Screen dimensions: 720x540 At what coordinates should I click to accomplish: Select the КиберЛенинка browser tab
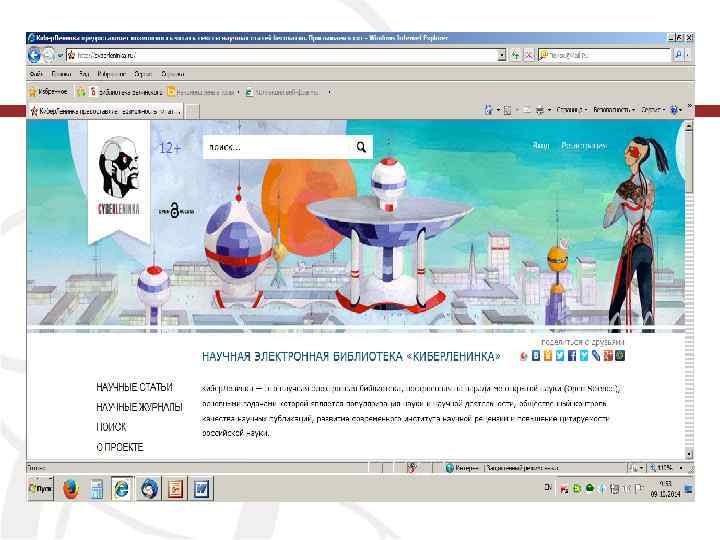pyautogui.click(x=106, y=111)
